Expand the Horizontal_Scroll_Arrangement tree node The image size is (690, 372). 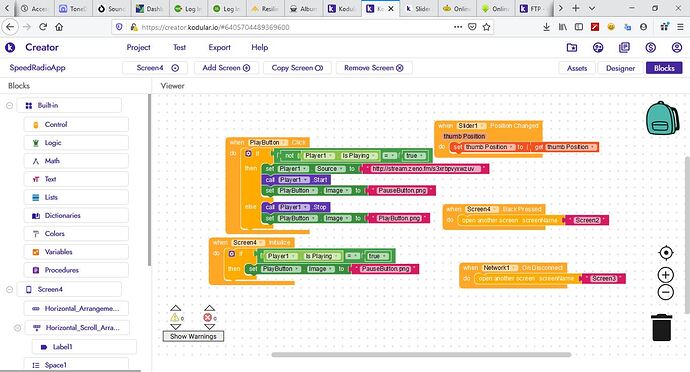click(x=18, y=328)
